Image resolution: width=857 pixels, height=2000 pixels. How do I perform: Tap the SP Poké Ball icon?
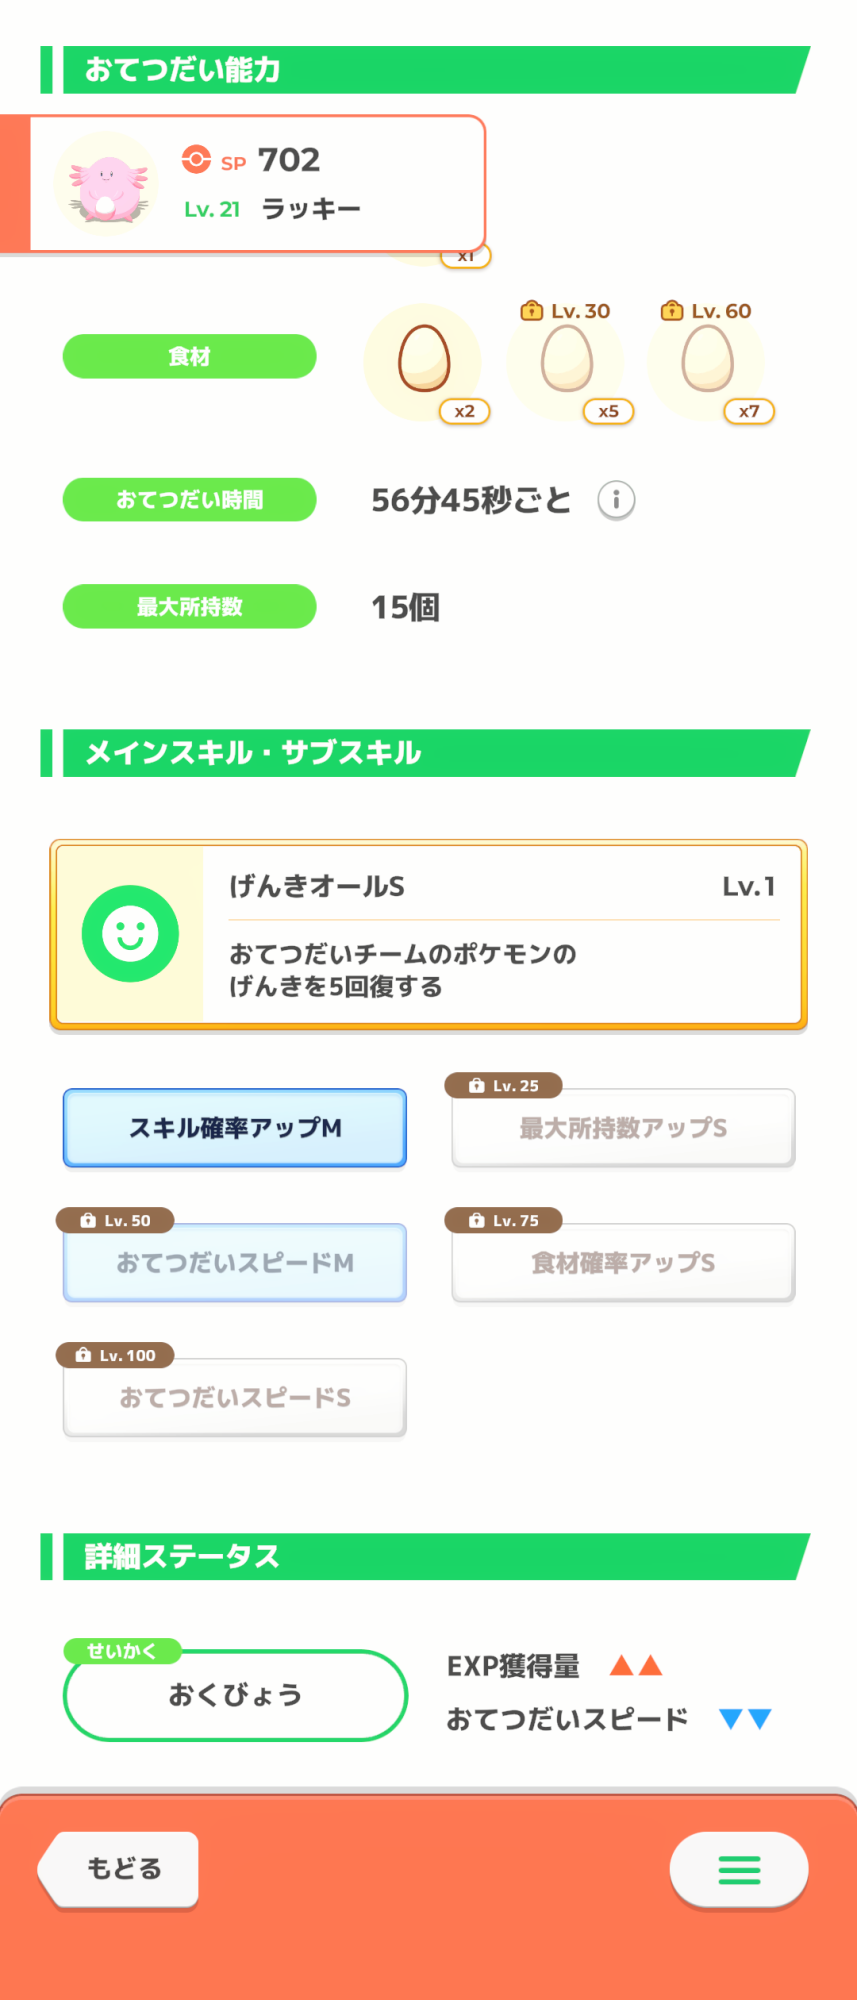196,159
